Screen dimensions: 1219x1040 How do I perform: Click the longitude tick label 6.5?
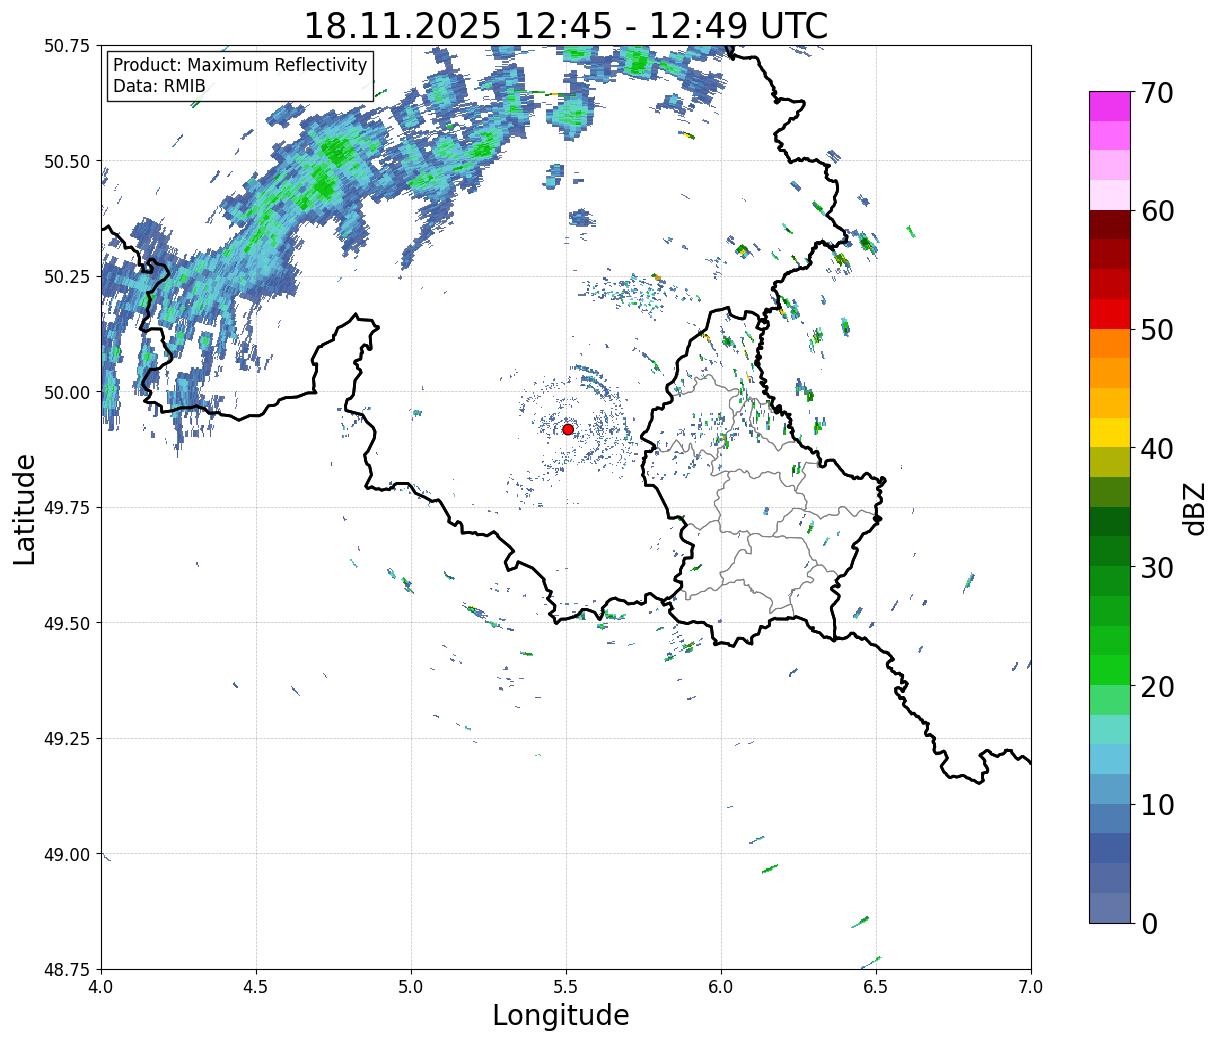(876, 987)
